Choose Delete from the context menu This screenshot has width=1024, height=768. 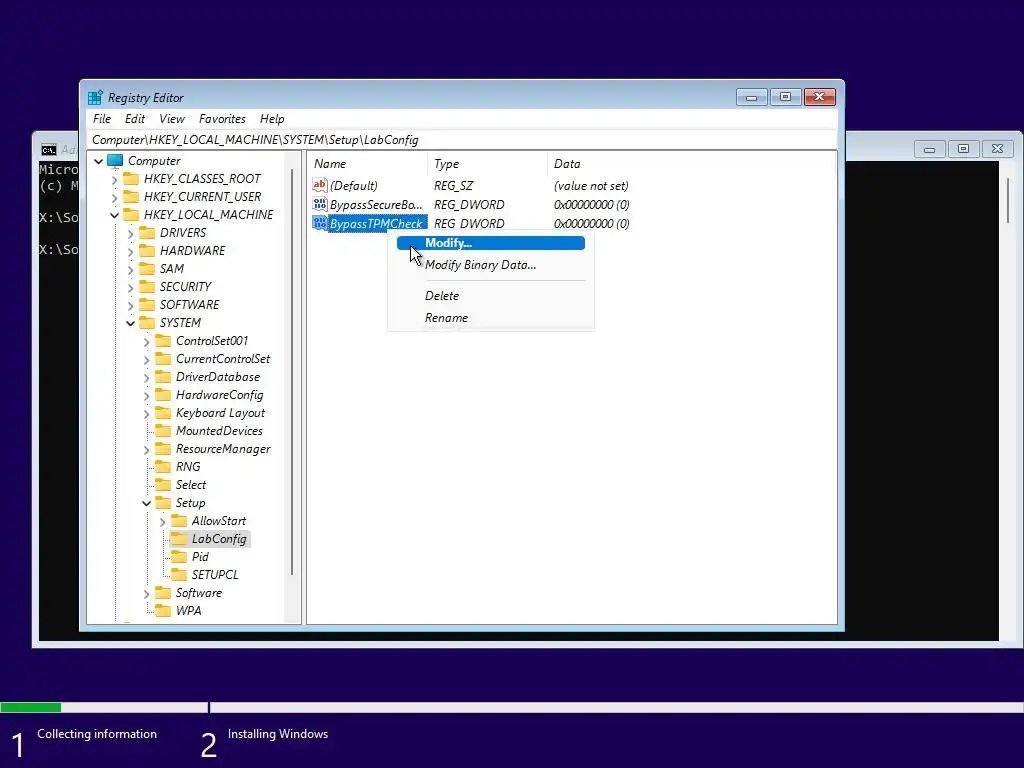[x=491, y=296]
